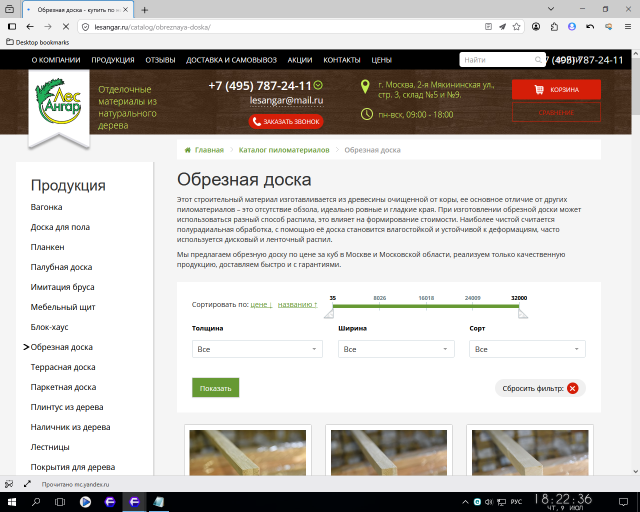Open ДОСТАВКА И САМОВЫВОЗ menu item
The height and width of the screenshot is (512, 640).
click(x=231, y=60)
